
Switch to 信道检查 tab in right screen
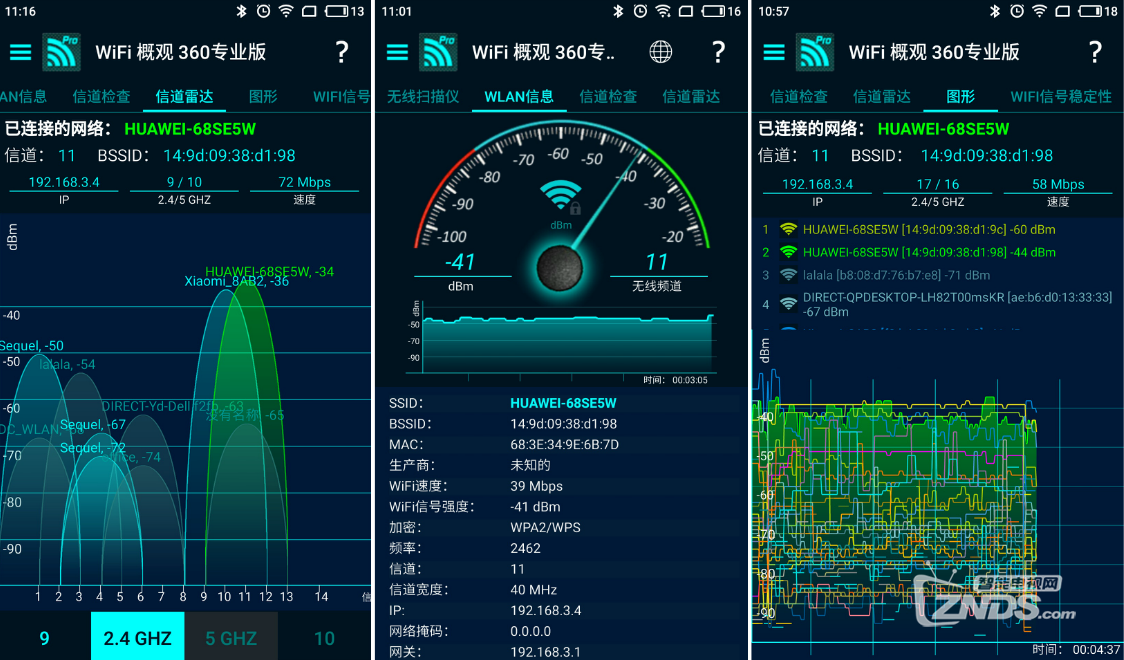[799, 97]
